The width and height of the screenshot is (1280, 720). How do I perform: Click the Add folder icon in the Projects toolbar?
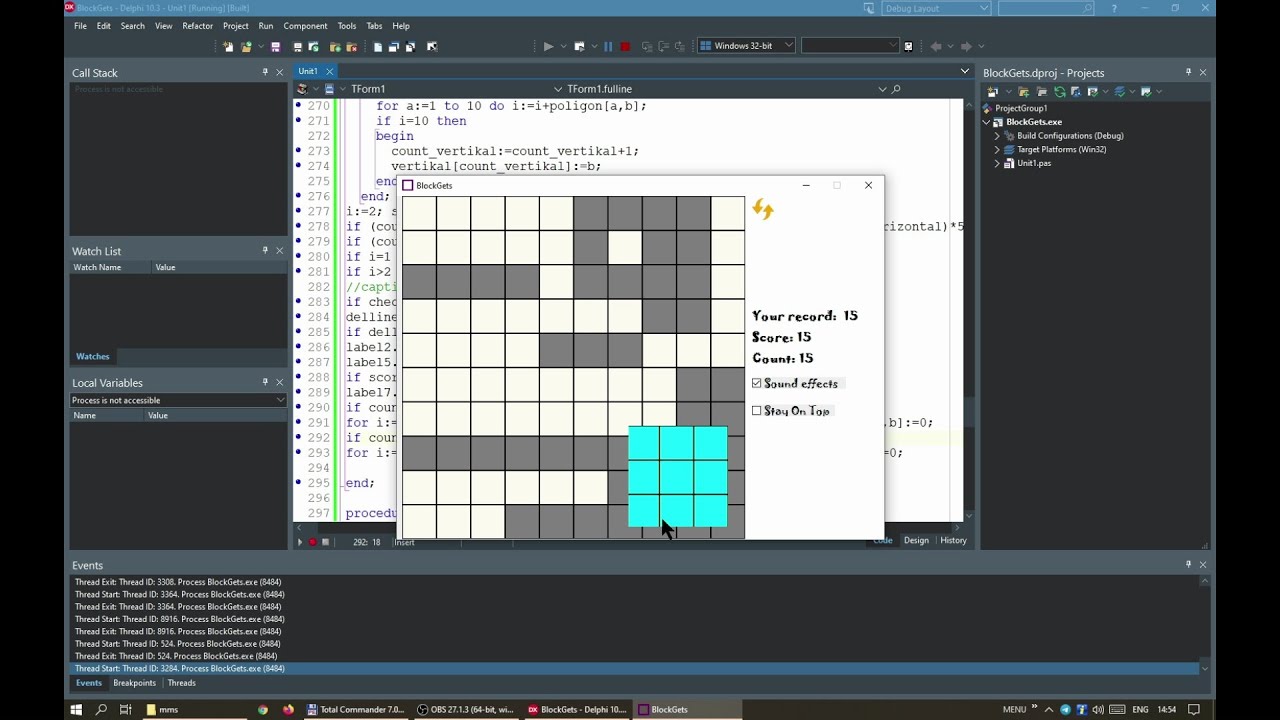[x=1024, y=92]
